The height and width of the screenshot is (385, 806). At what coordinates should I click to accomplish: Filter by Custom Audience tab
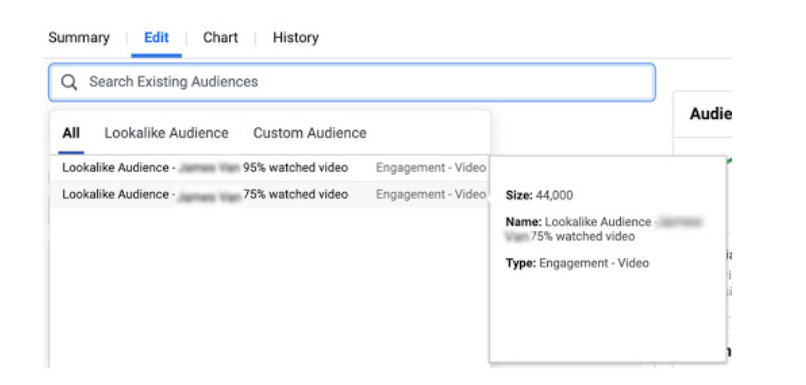click(309, 133)
